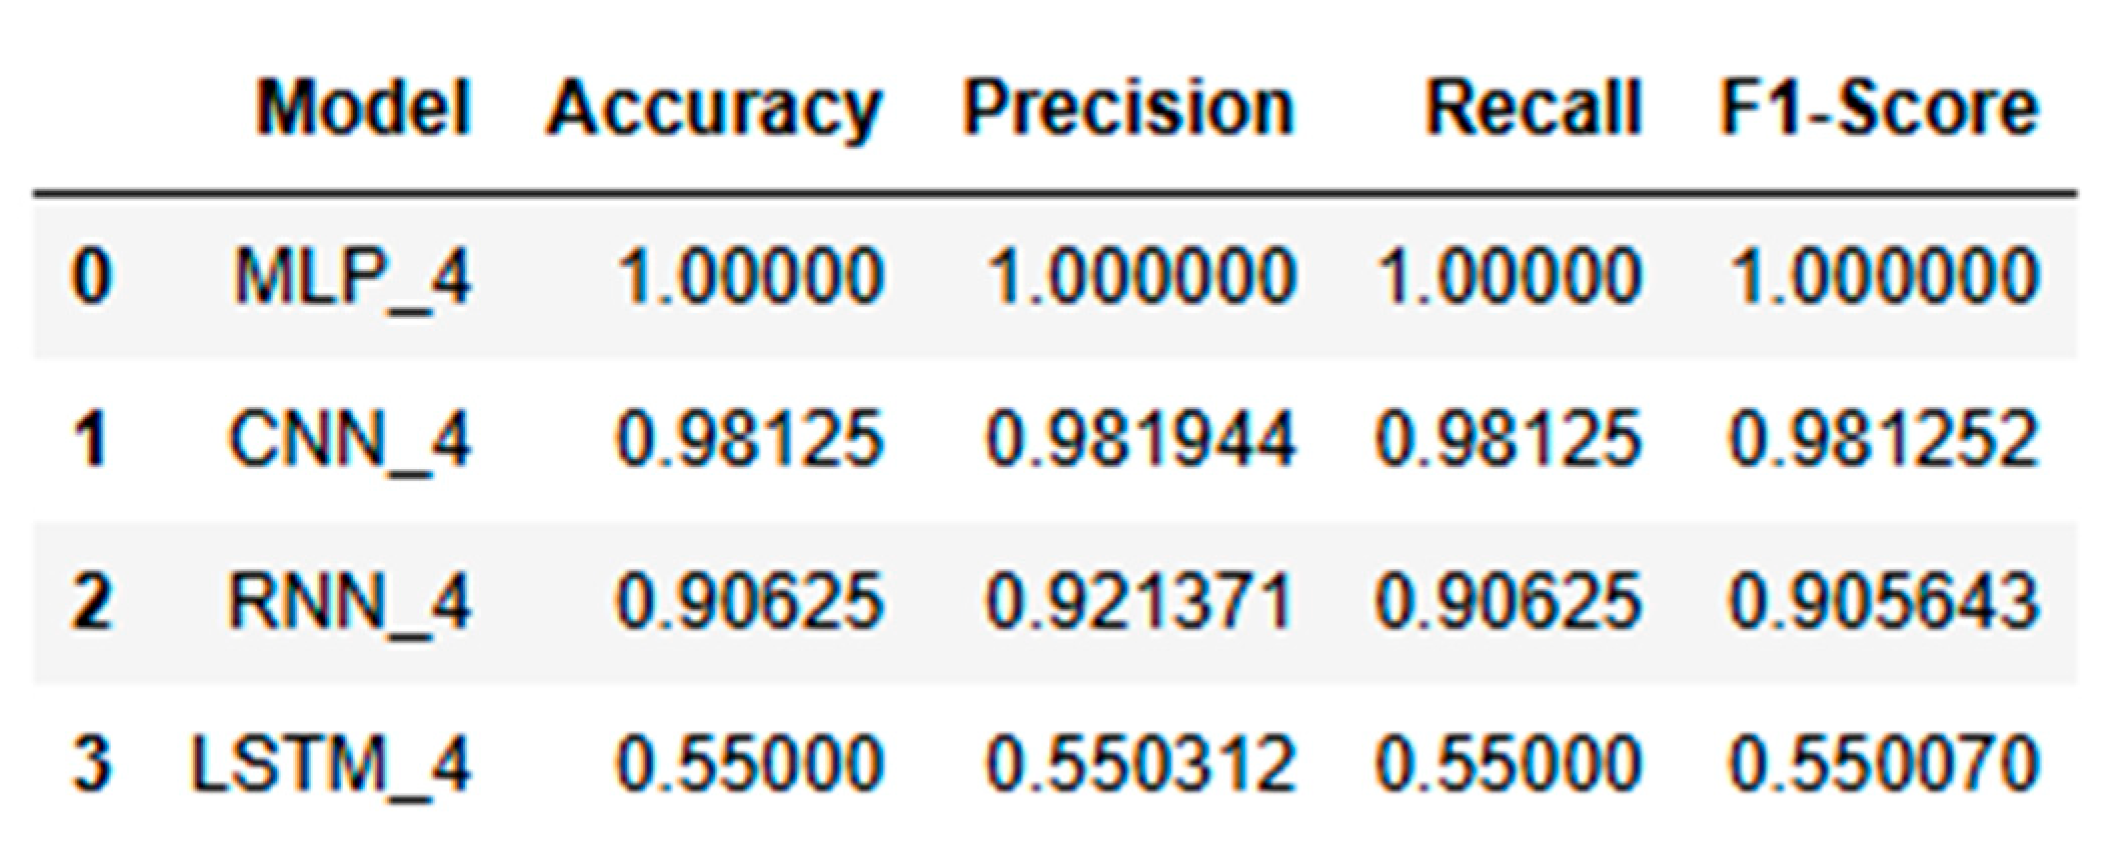2103x862 pixels.
Task: Click the RNN_4 accuracy cell
Action: coord(750,602)
